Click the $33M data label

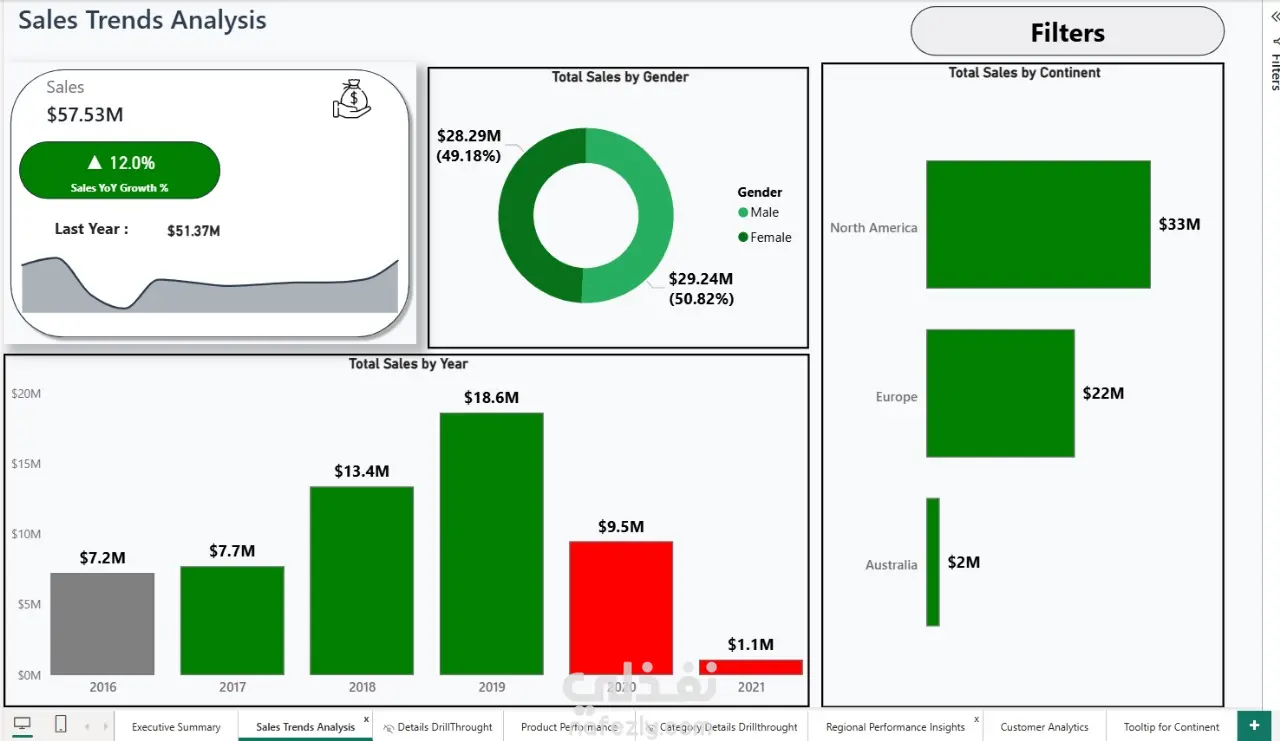[1179, 224]
